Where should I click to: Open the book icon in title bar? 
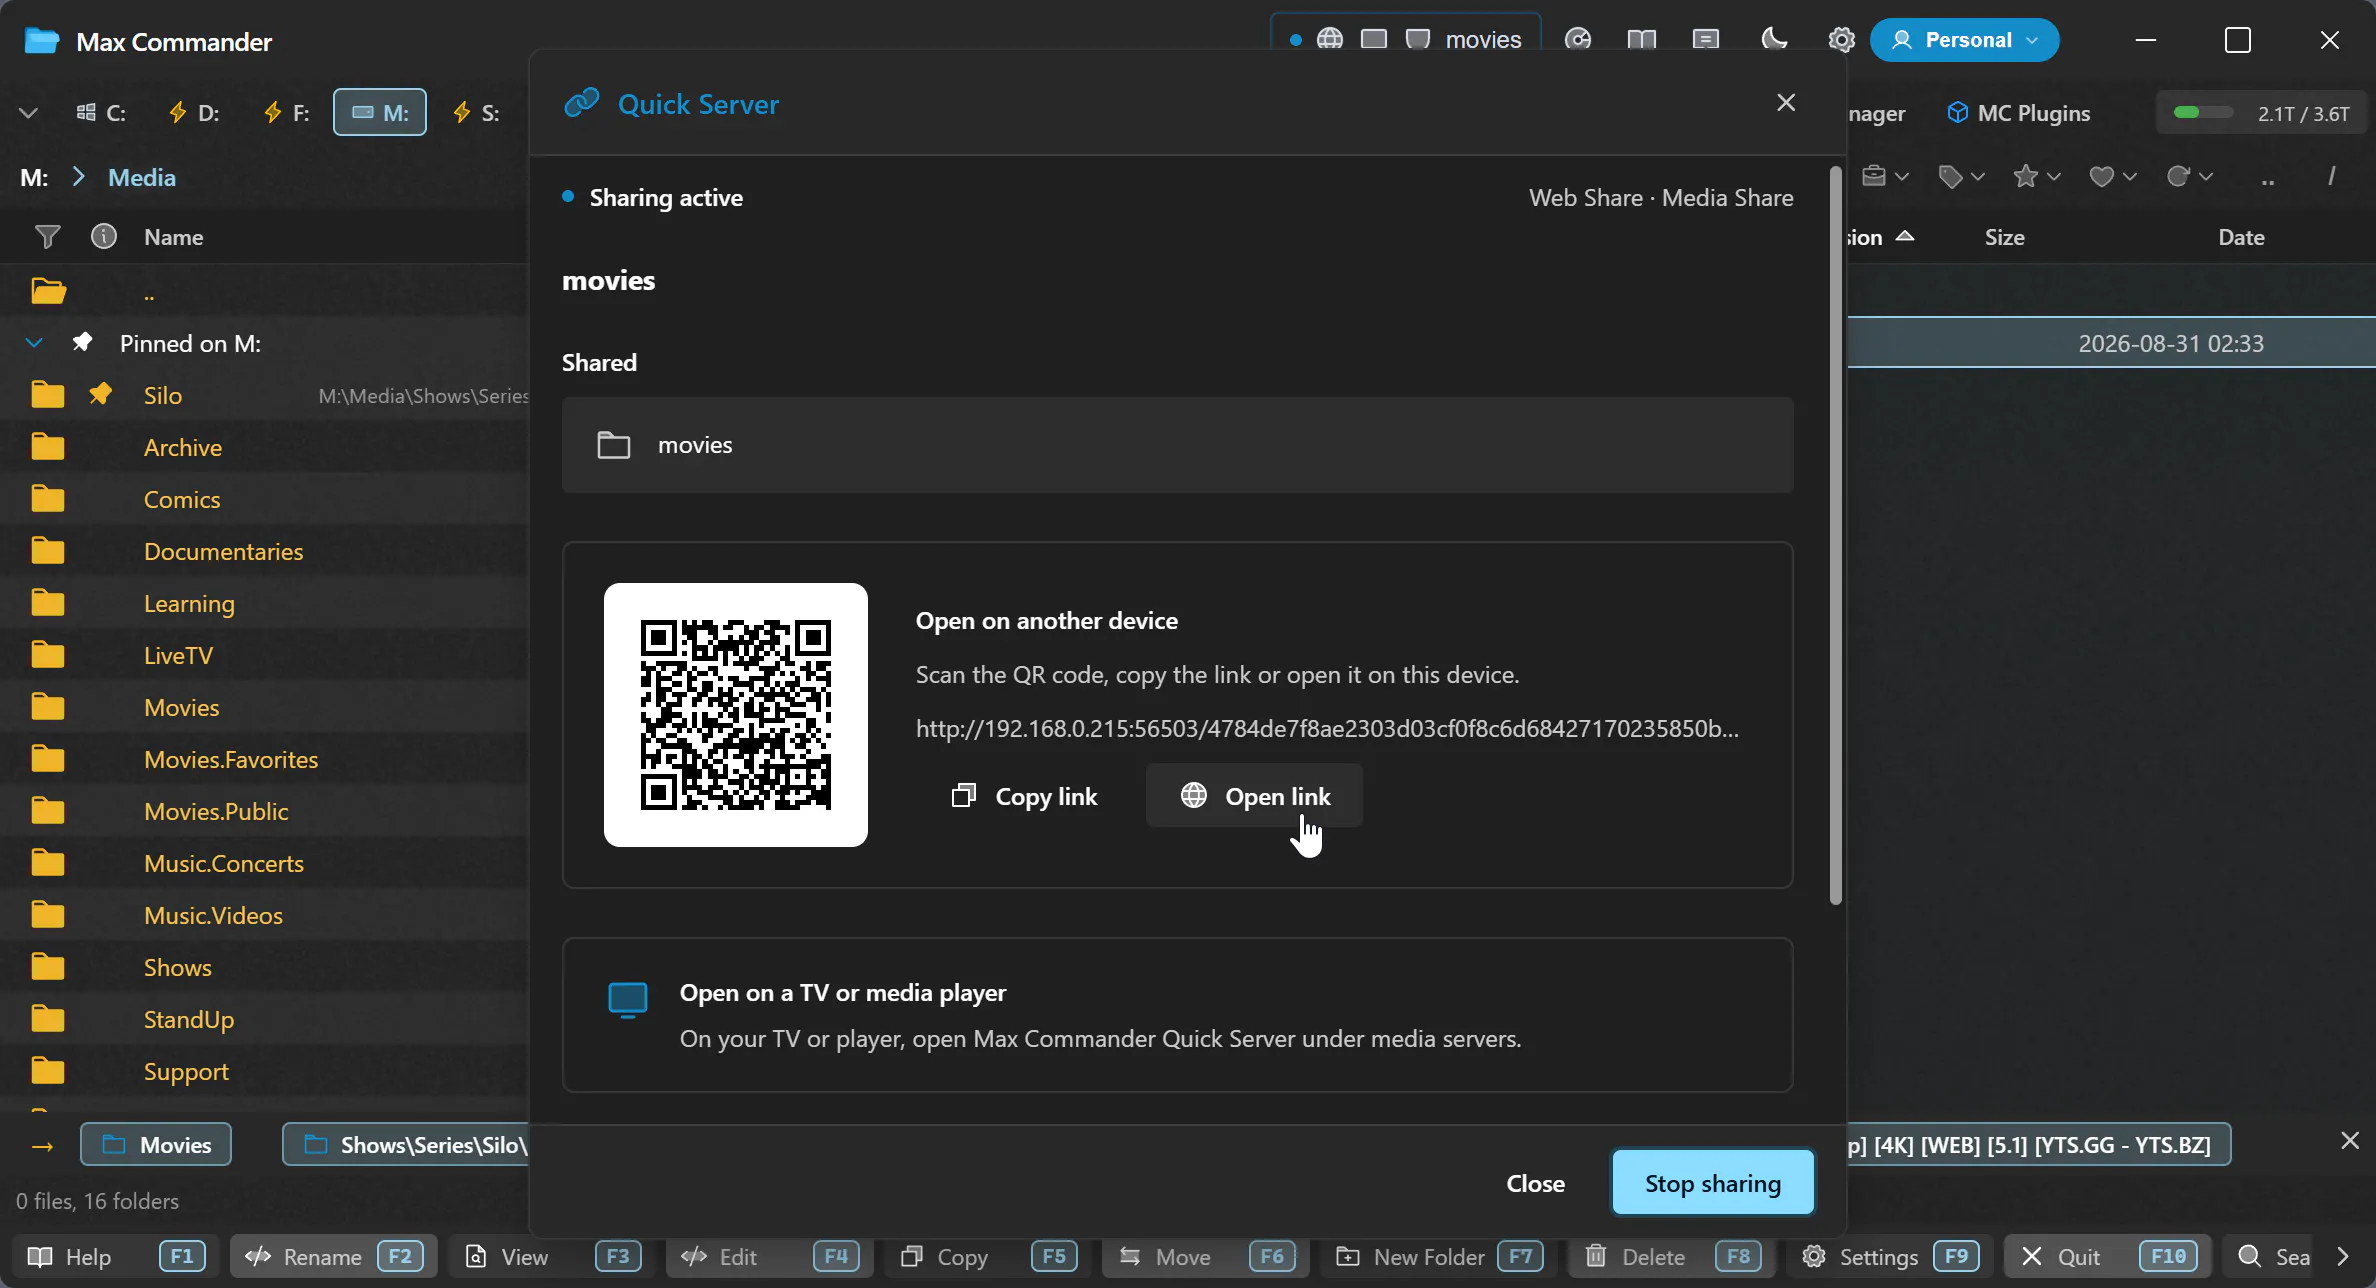tap(1641, 40)
